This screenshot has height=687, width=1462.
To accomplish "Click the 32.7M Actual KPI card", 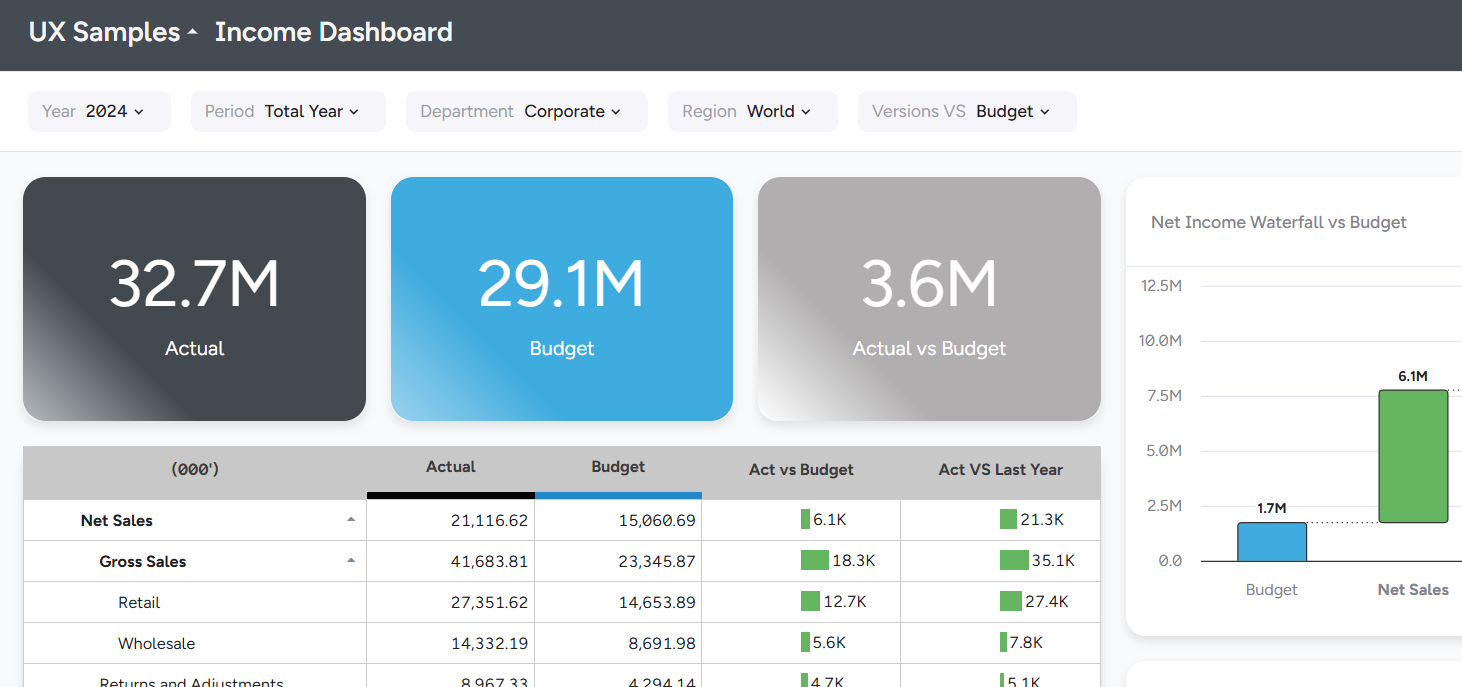I will click(x=194, y=299).
